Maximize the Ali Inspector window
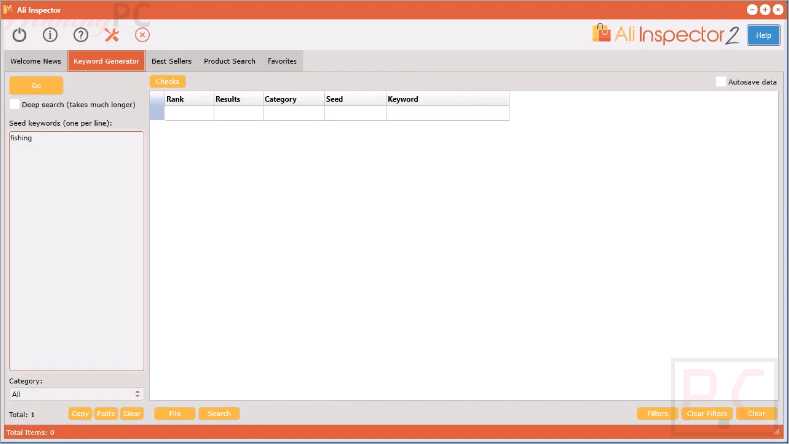 click(x=765, y=10)
